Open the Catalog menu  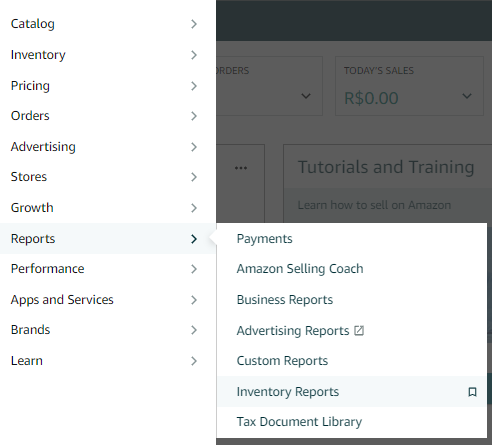108,24
